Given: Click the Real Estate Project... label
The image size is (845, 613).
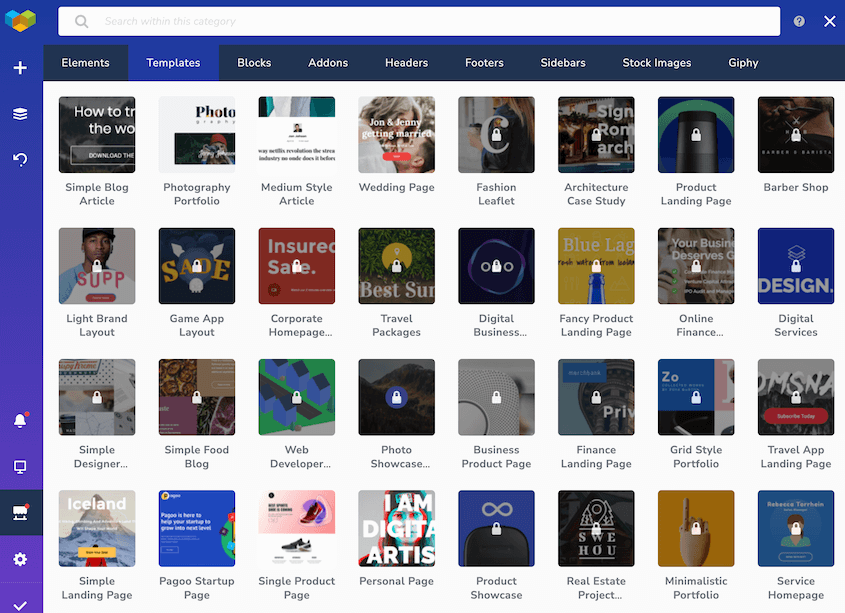Looking at the screenshot, I should pos(596,588).
